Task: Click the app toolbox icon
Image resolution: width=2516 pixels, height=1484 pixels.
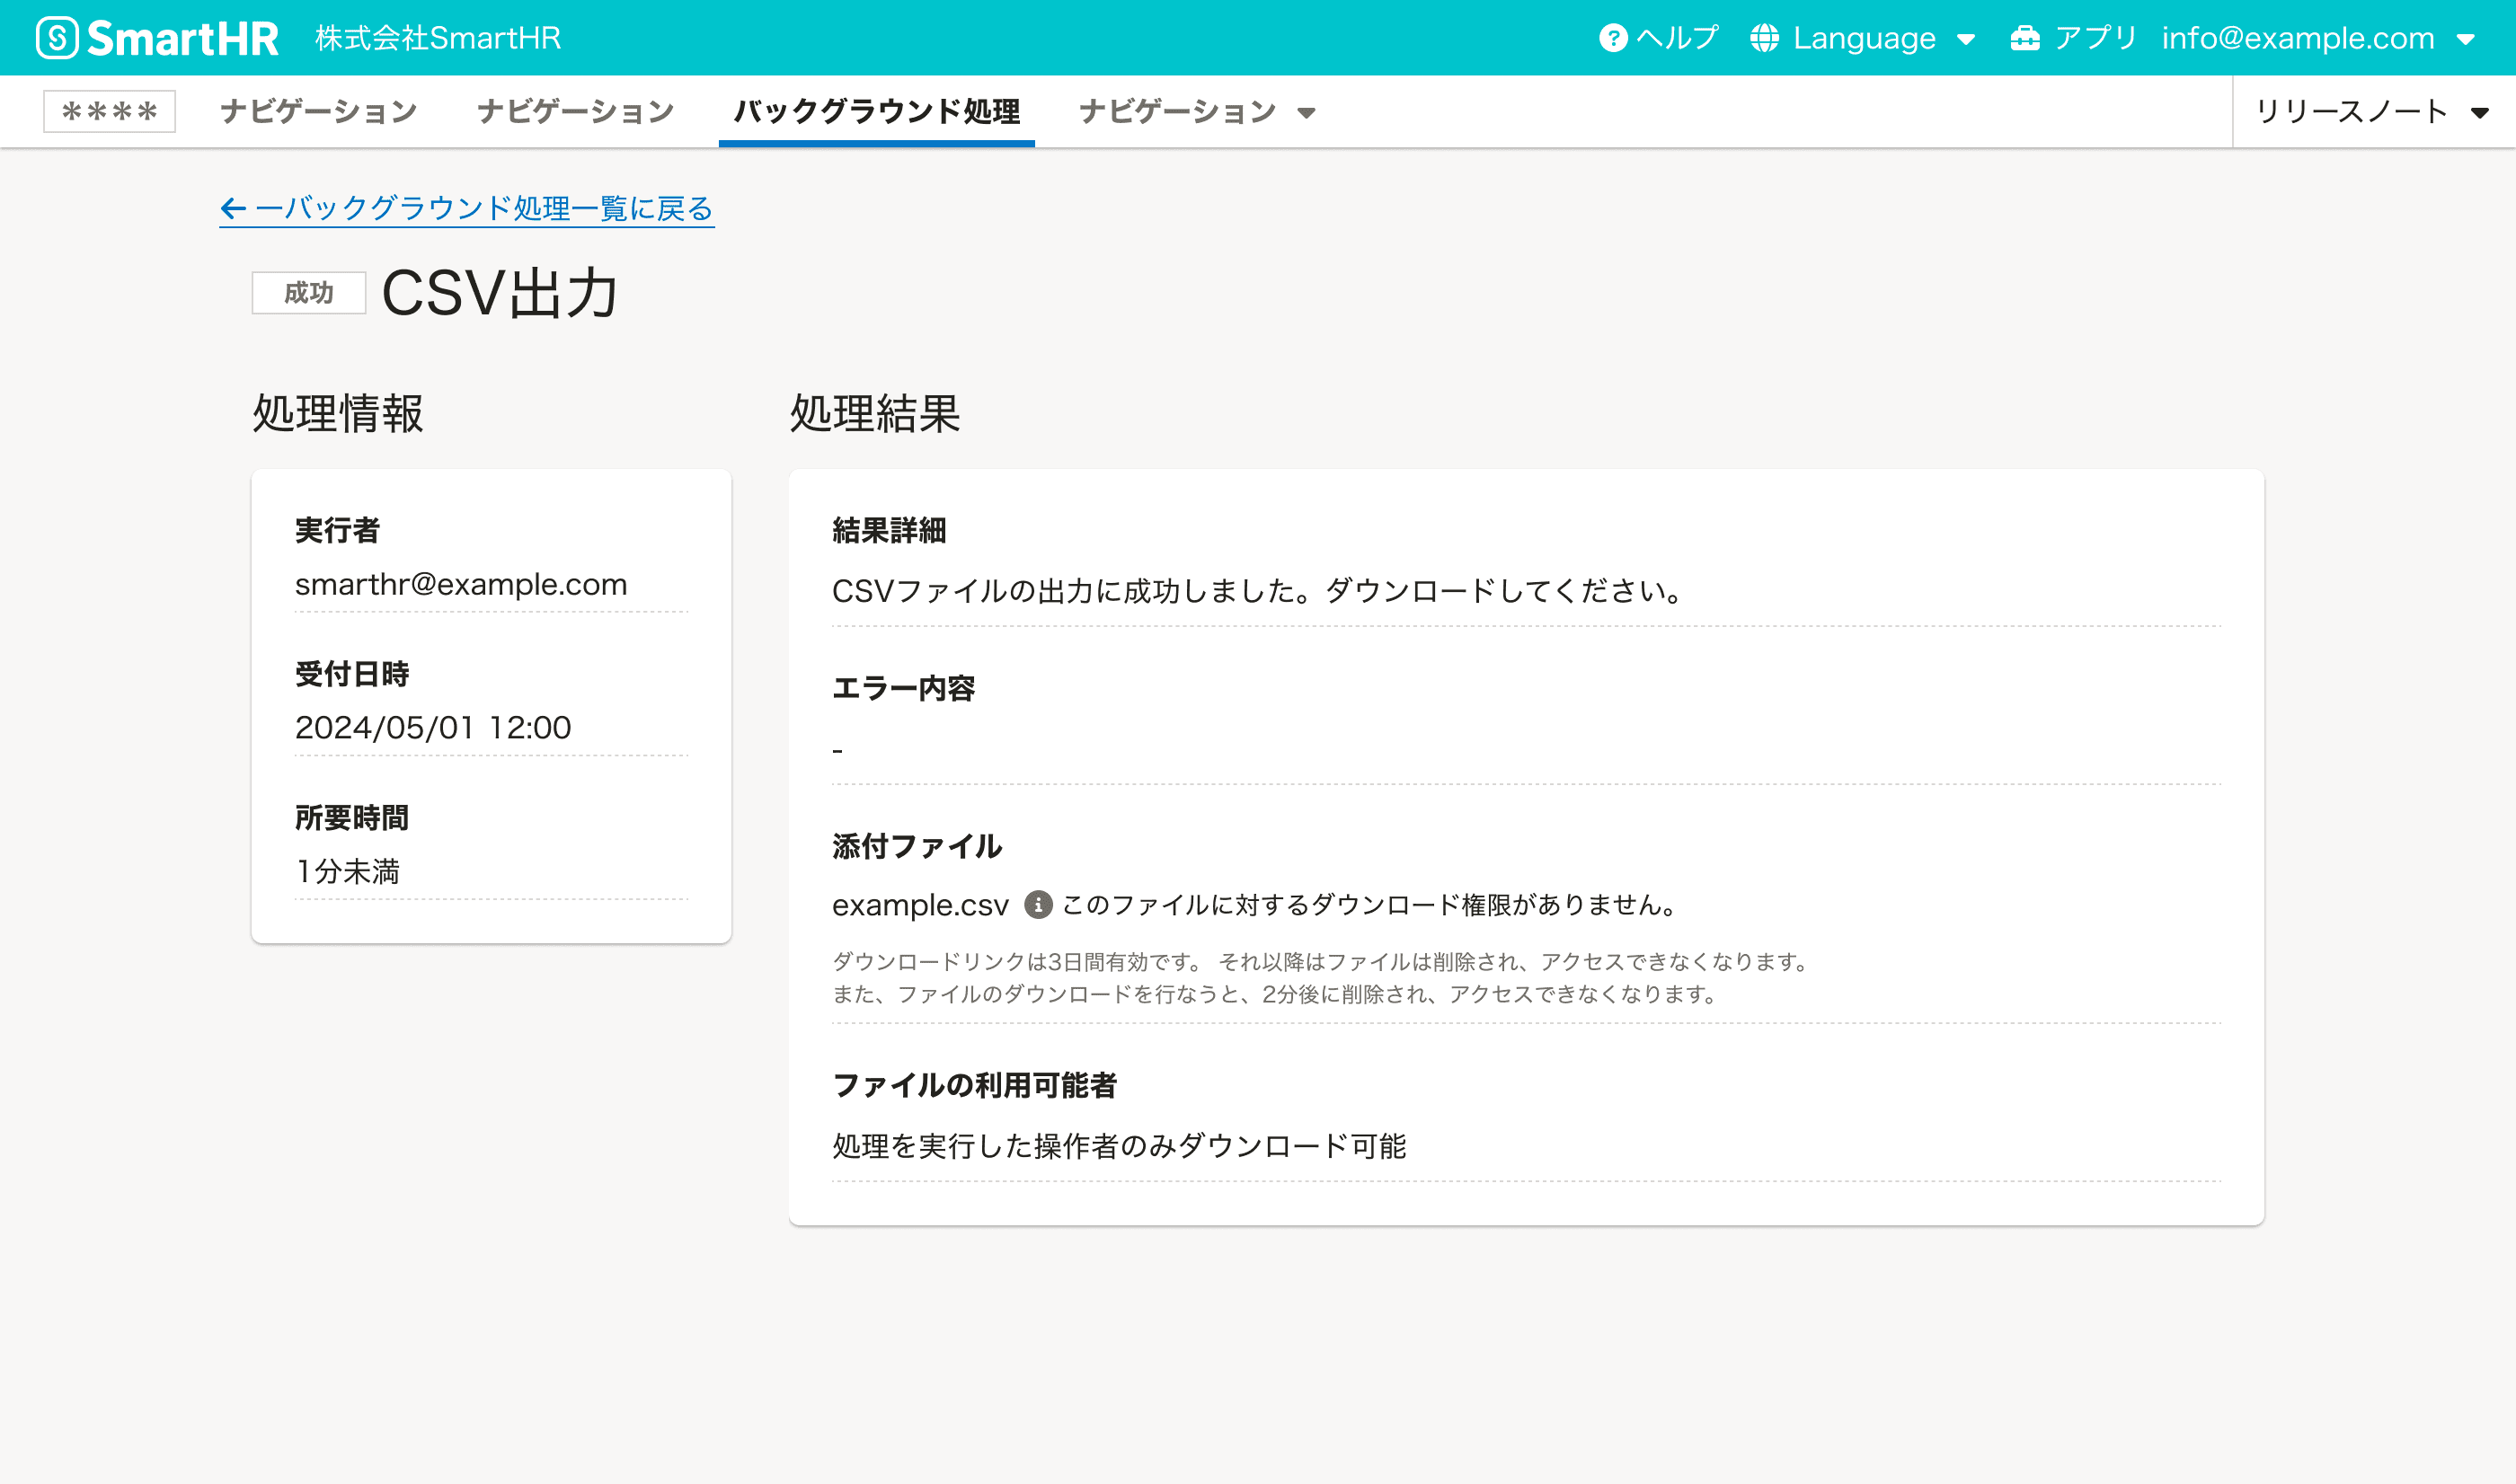Action: coord(2025,38)
